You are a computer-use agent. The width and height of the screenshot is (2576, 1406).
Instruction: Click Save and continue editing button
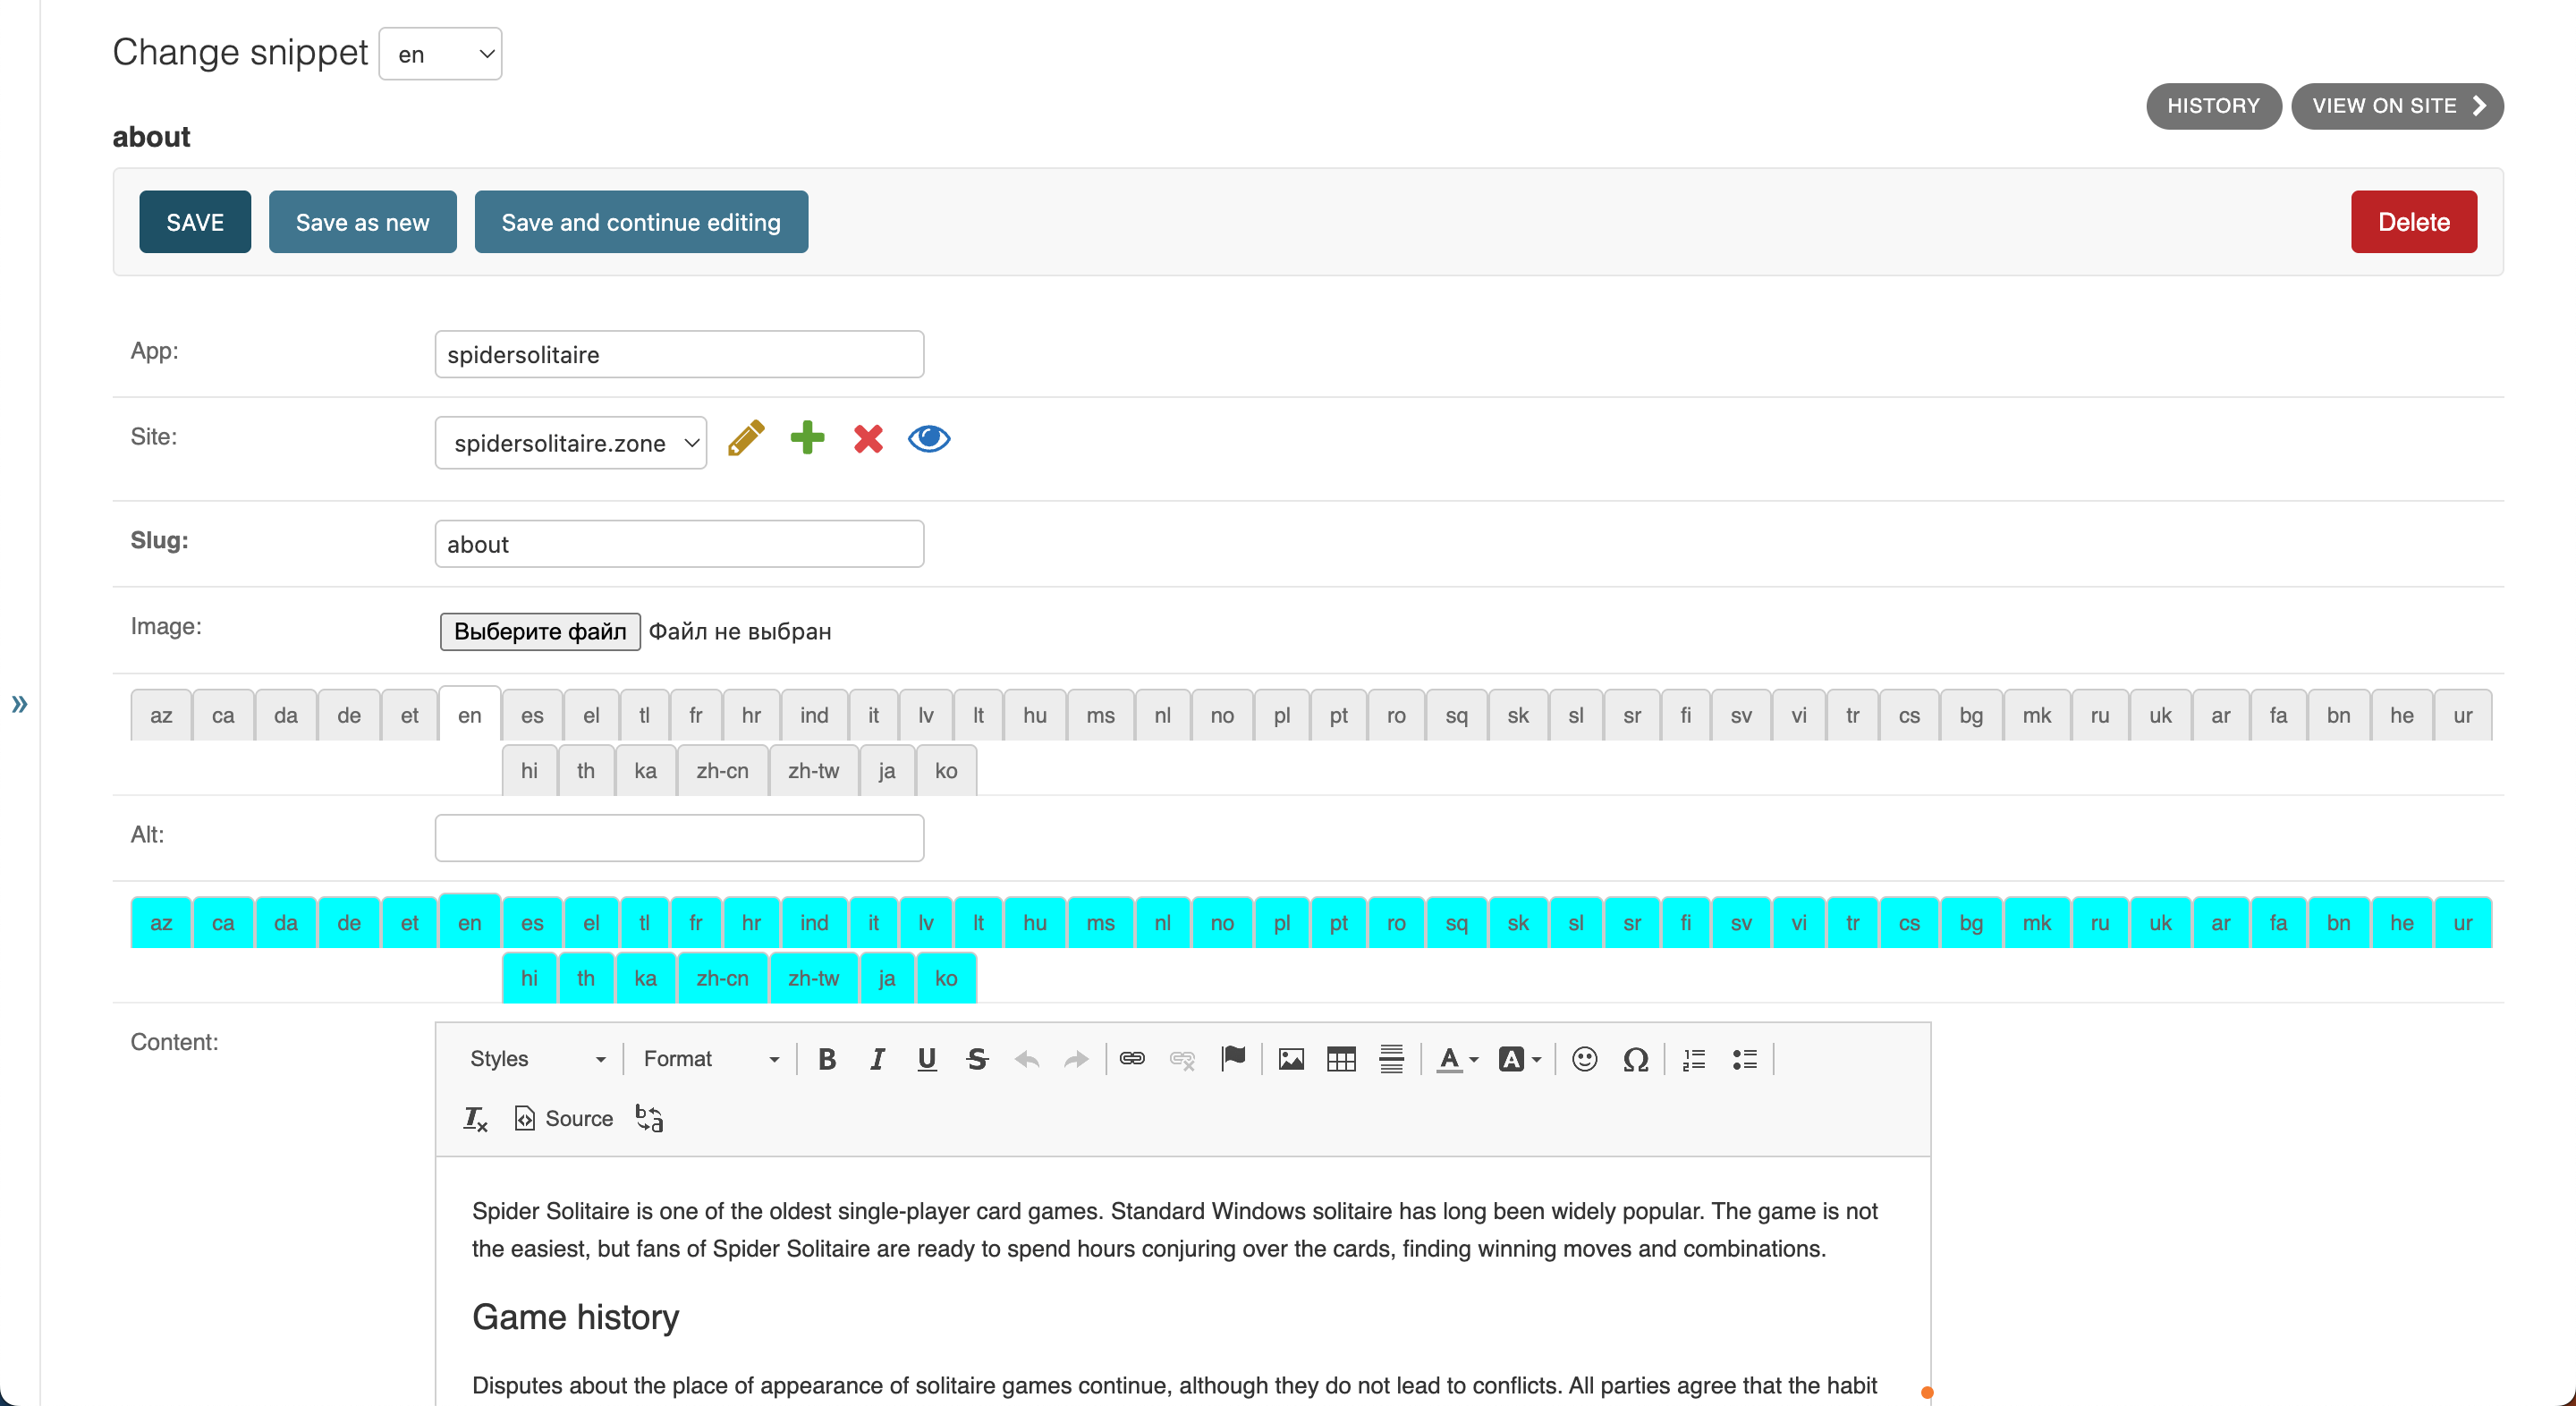point(641,222)
